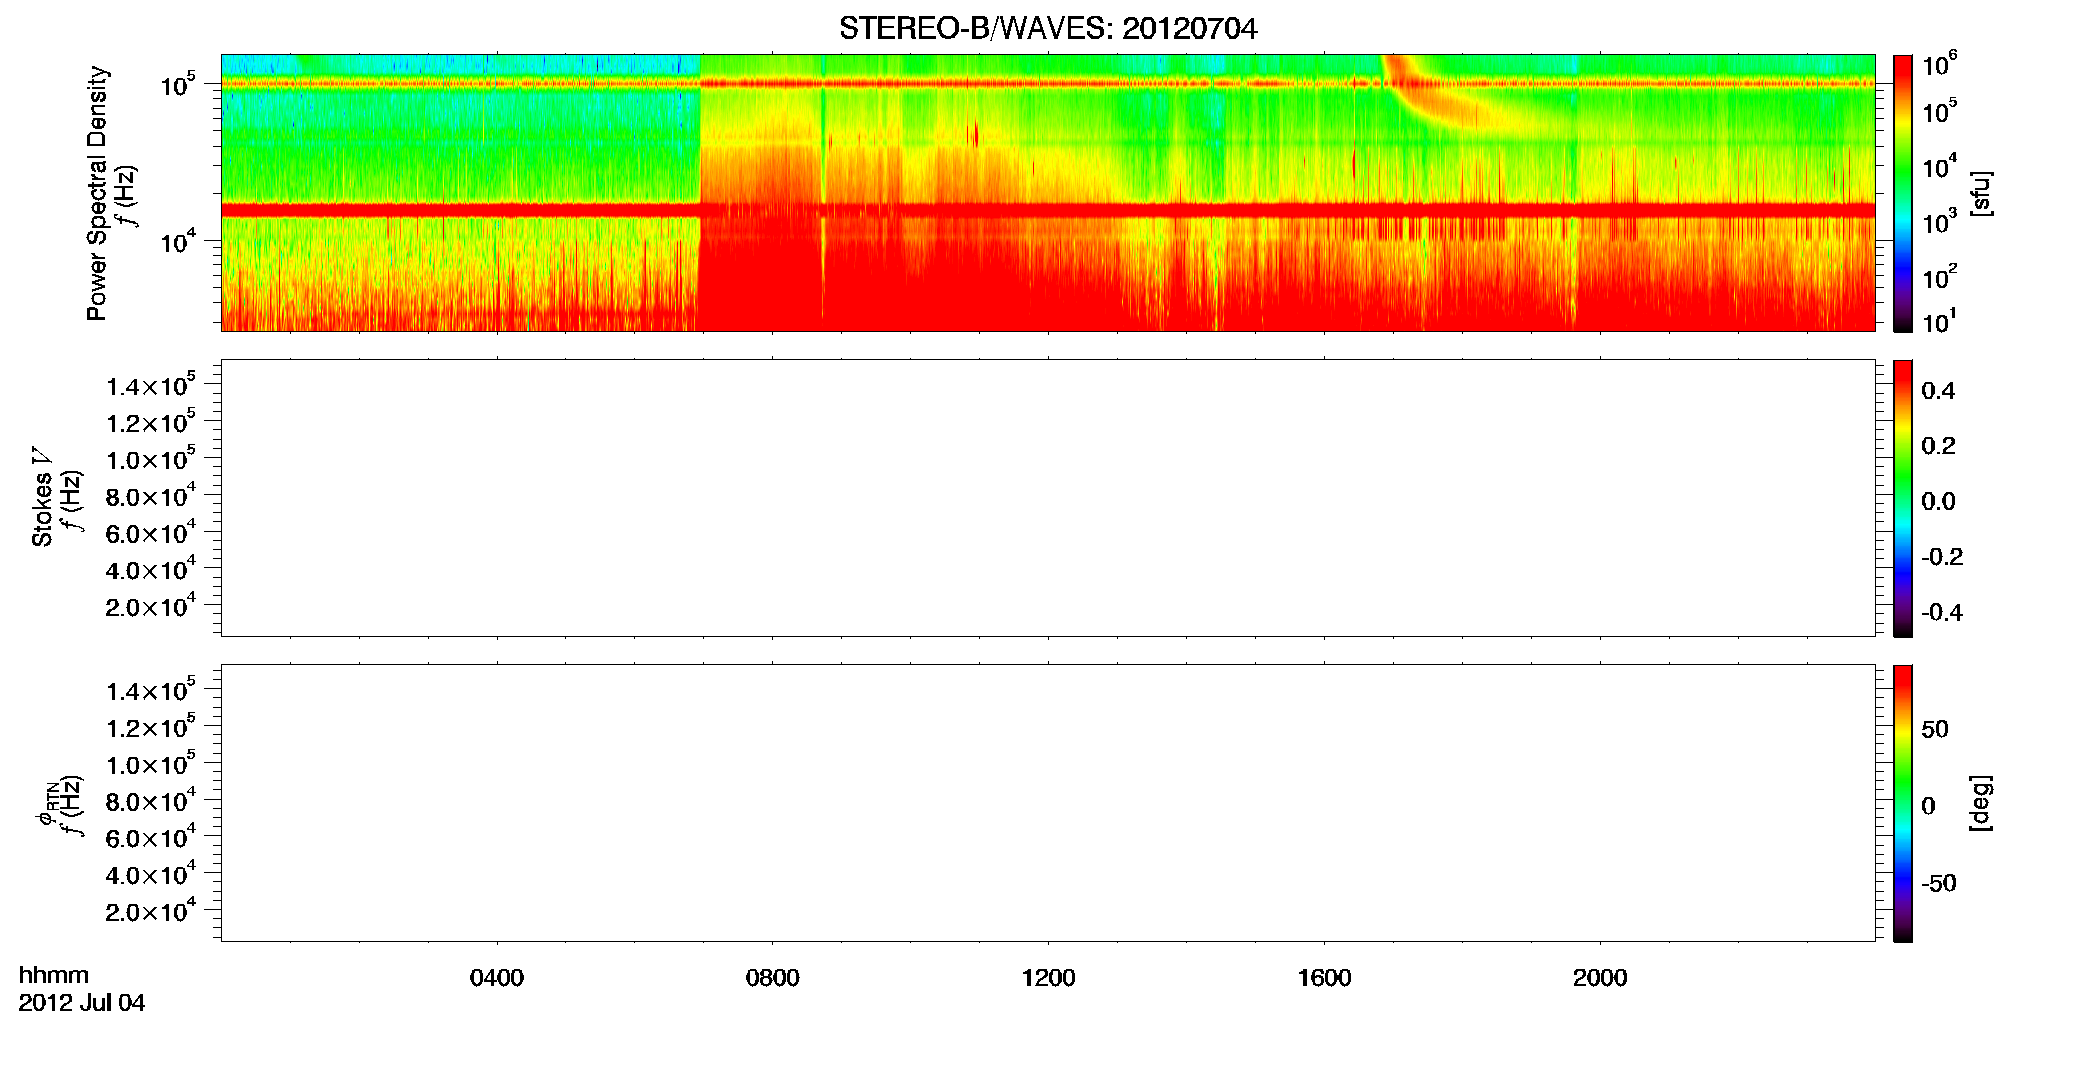Click the 0800 time tick label
The image size is (2096, 1080).
pyautogui.click(x=773, y=978)
